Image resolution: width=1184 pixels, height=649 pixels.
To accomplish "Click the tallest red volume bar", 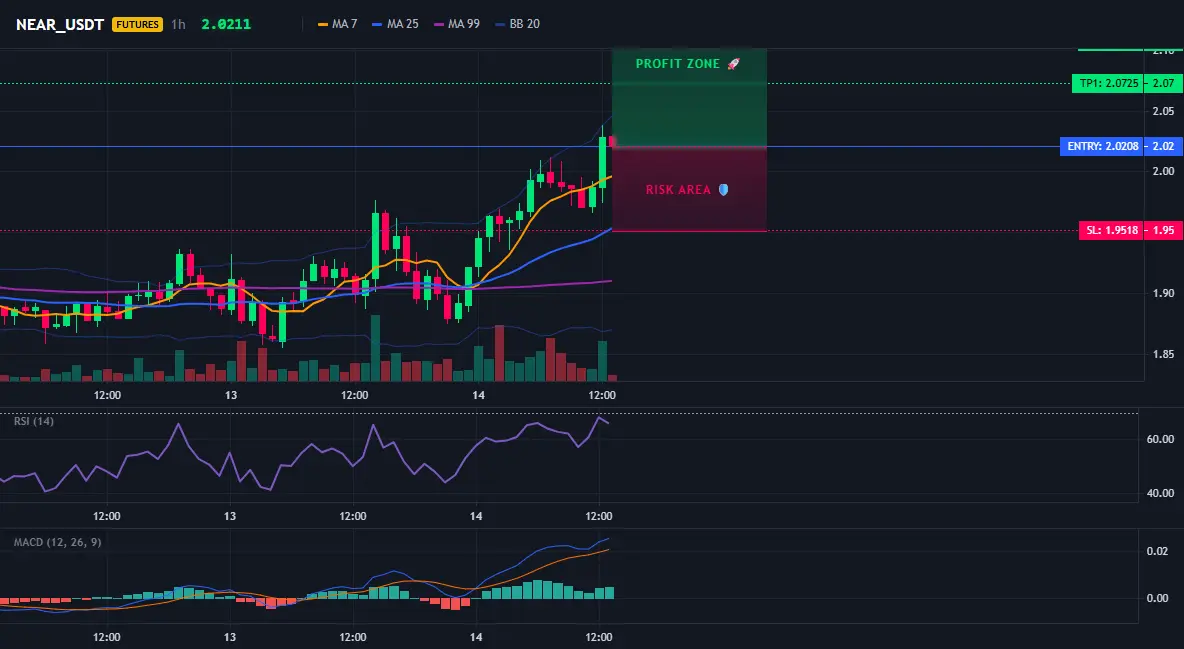I will tap(499, 353).
